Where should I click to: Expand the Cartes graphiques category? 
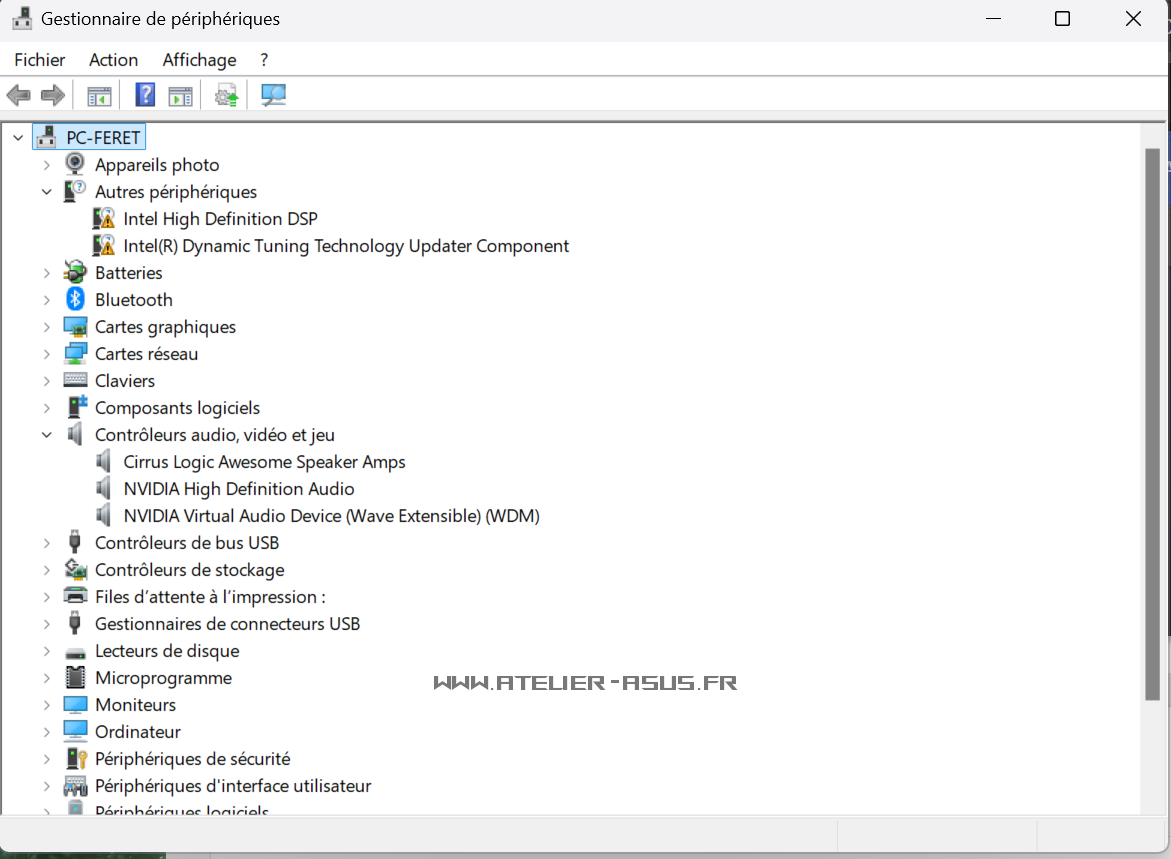click(x=47, y=327)
